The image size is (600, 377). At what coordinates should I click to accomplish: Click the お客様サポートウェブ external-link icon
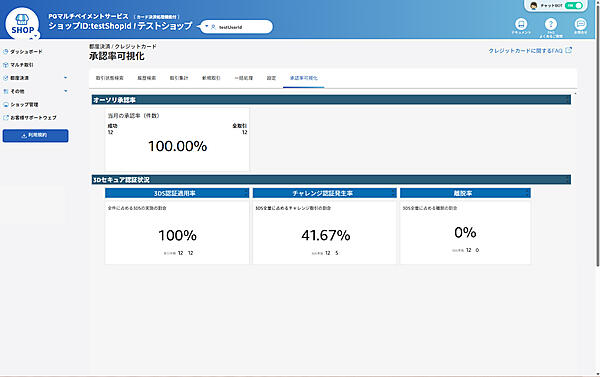point(5,118)
